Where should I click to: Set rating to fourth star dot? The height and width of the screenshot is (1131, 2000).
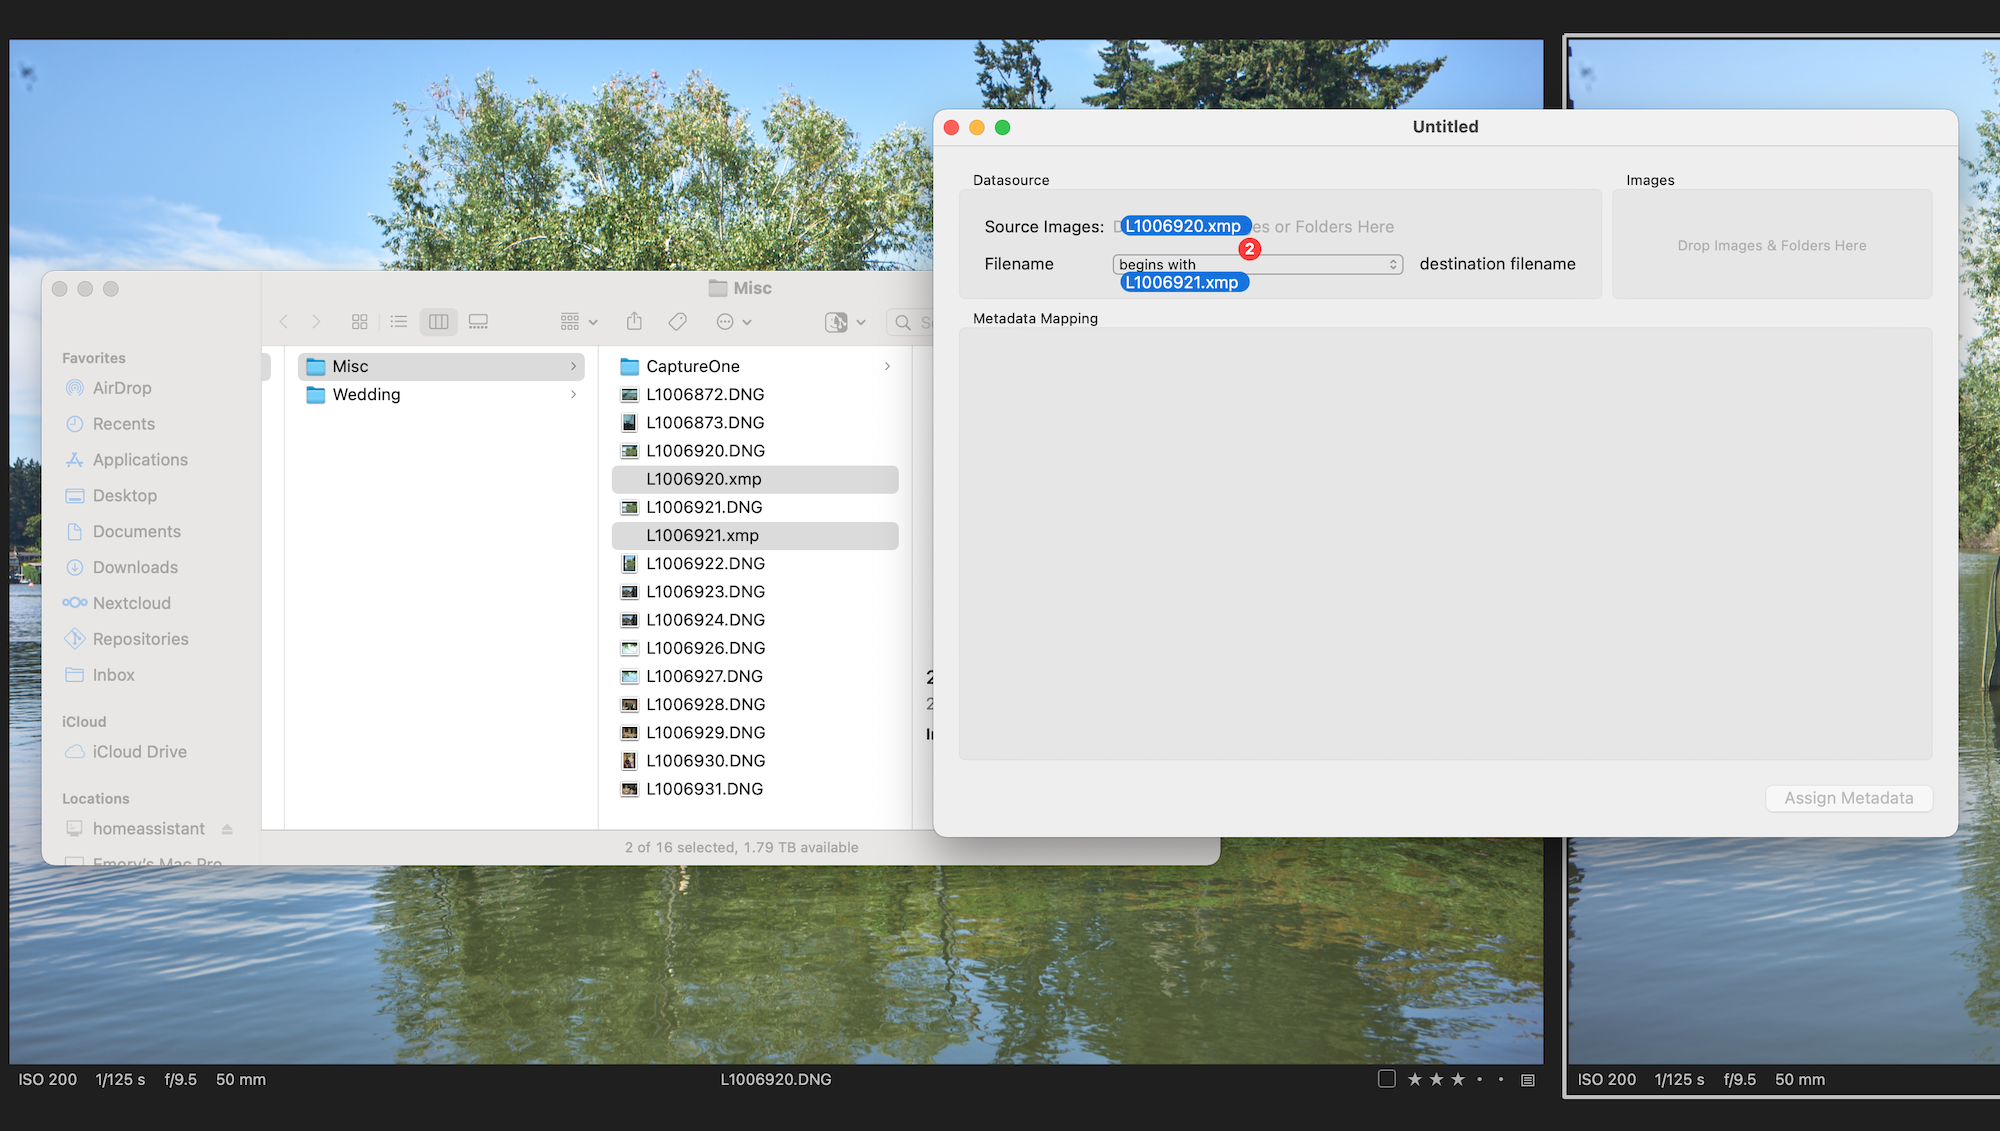tap(1479, 1080)
